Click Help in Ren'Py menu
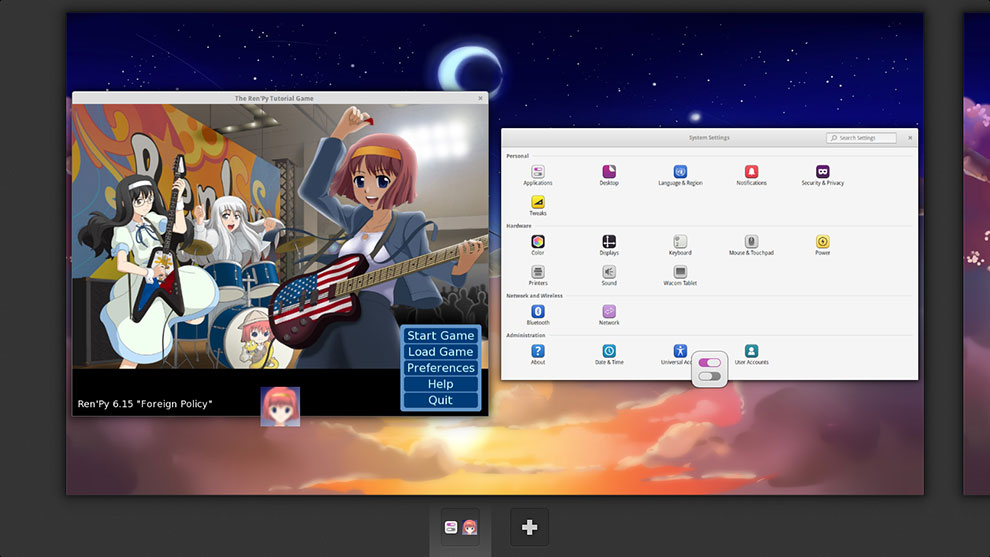 pyautogui.click(x=441, y=384)
